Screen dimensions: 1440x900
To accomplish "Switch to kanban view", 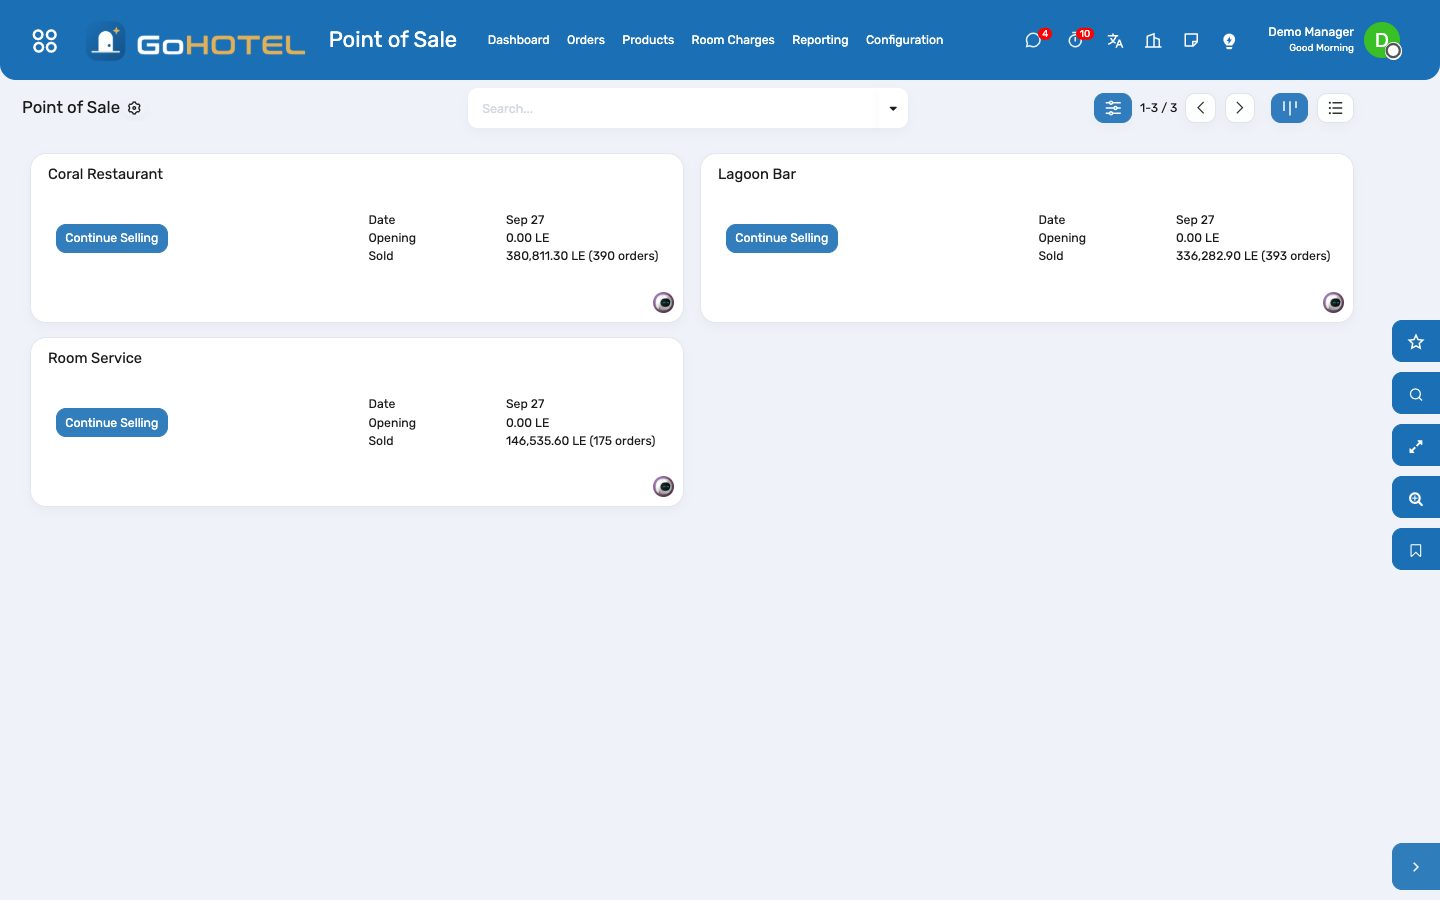I will coord(1289,108).
